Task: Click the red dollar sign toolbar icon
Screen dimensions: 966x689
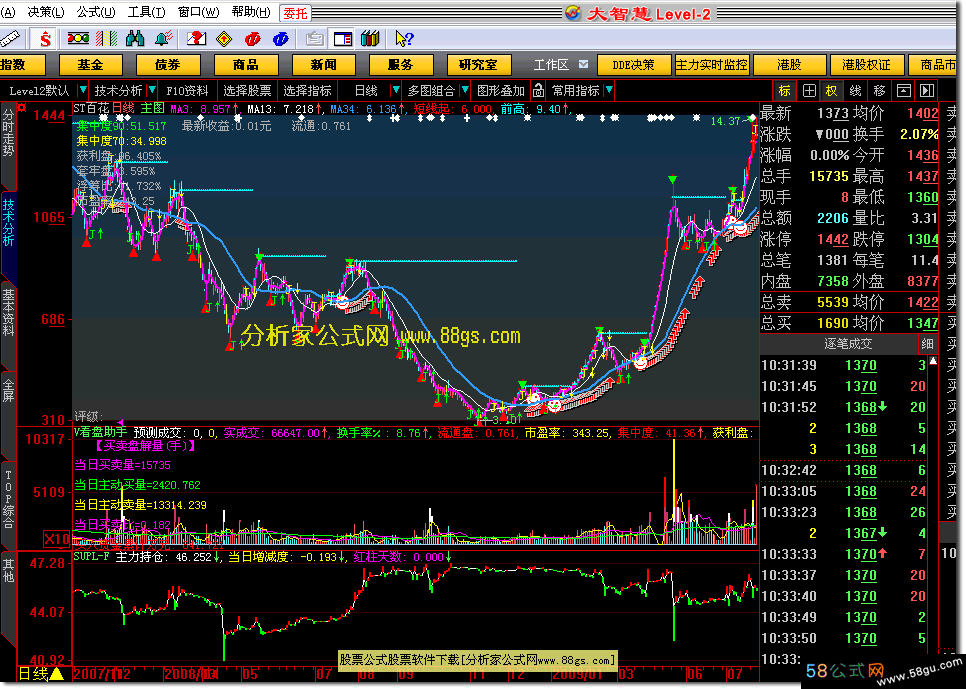Action: 45,39
